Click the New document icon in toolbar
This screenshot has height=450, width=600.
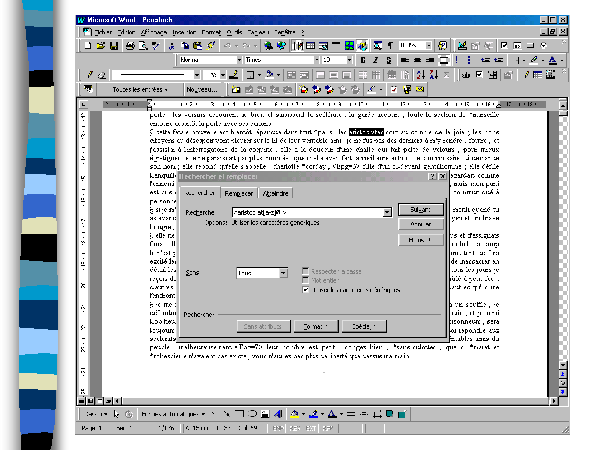(x=87, y=45)
